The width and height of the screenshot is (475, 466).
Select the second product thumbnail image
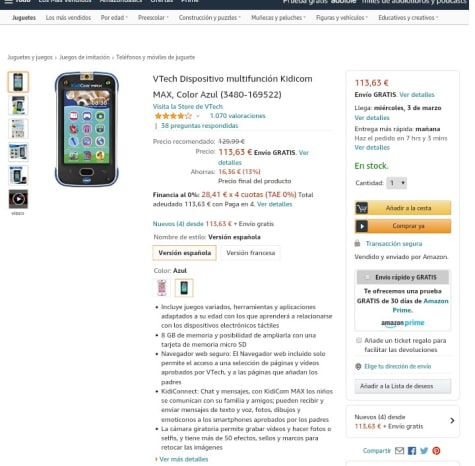18,105
